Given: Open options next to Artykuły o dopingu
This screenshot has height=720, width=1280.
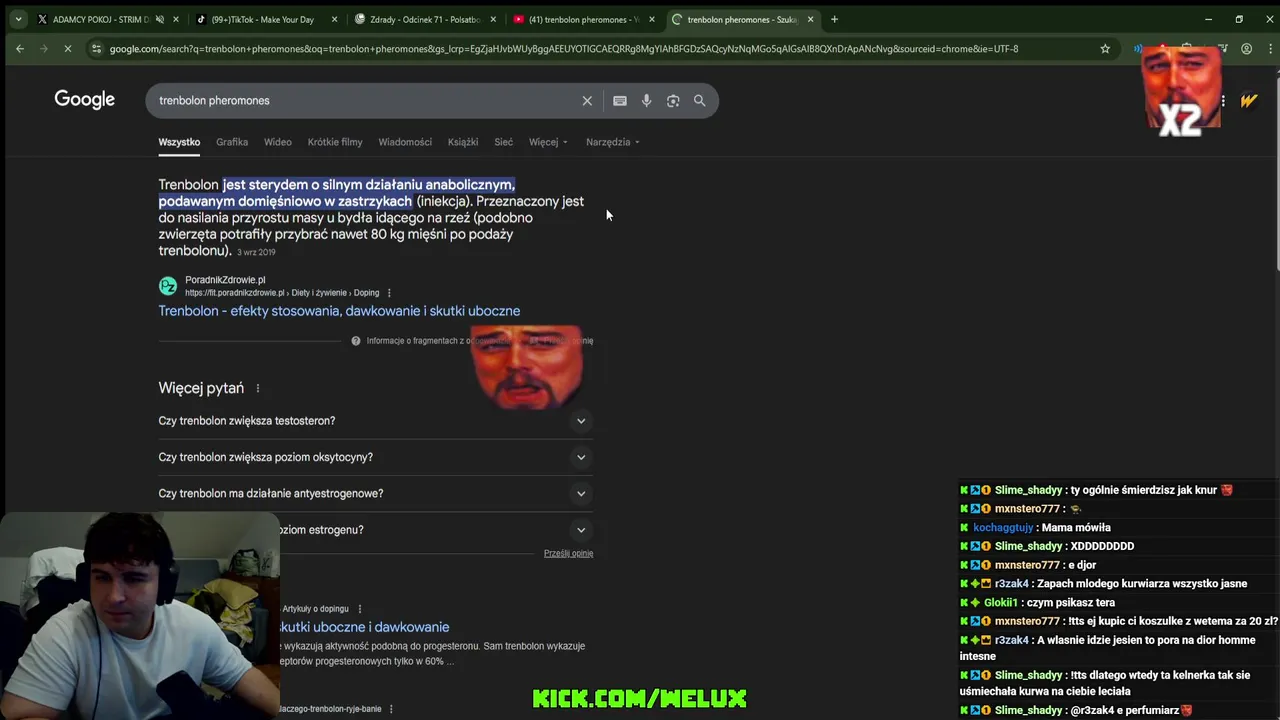Looking at the screenshot, I should click(x=360, y=609).
